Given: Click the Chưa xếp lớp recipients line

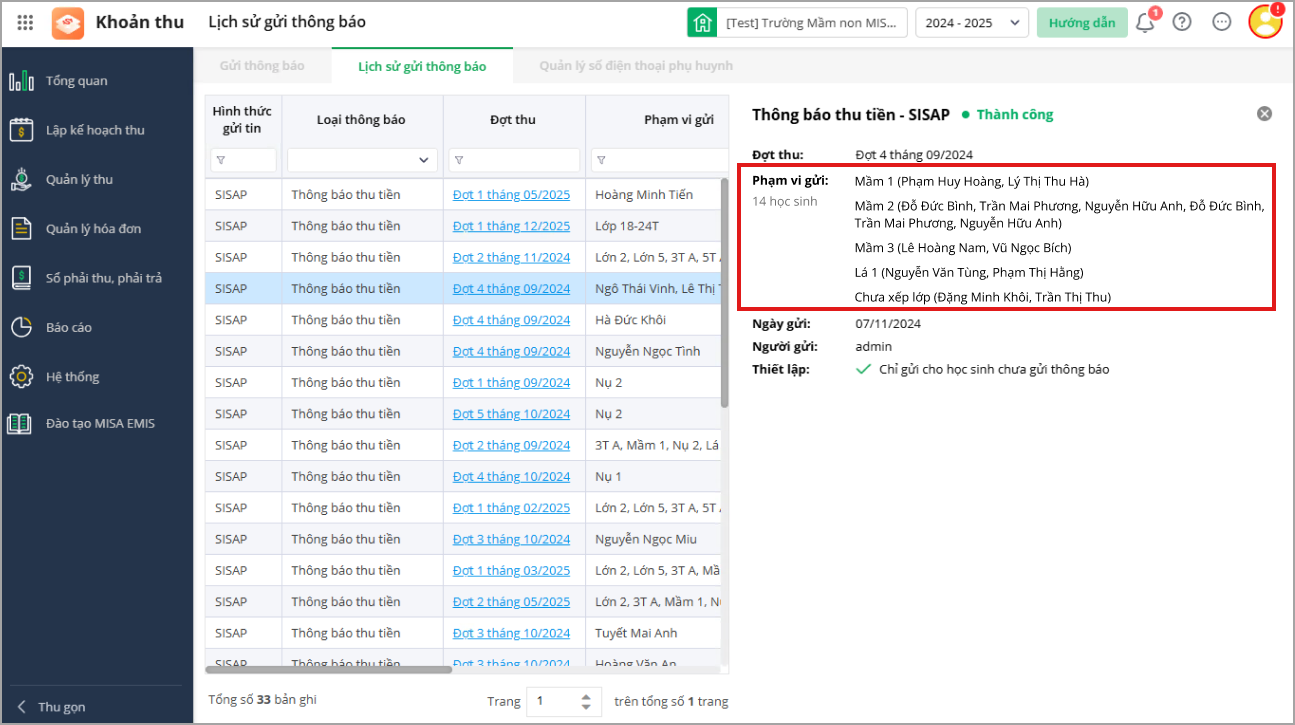Looking at the screenshot, I should (982, 297).
